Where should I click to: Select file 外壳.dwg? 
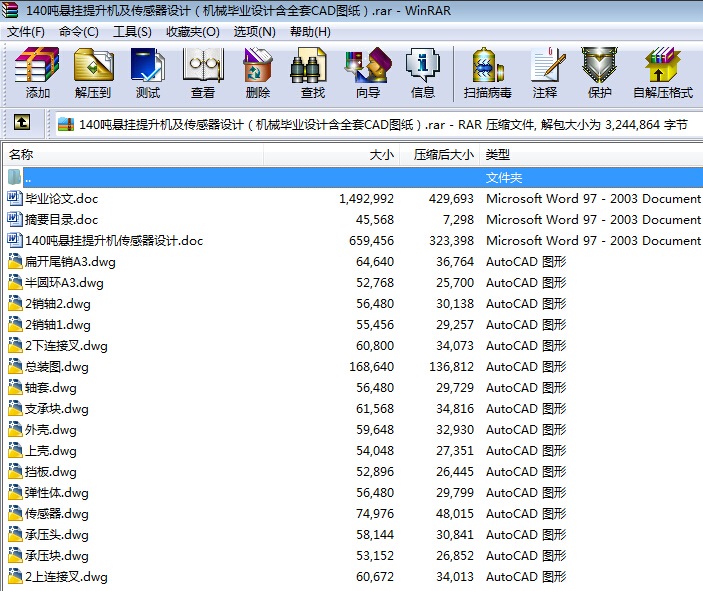(51, 430)
